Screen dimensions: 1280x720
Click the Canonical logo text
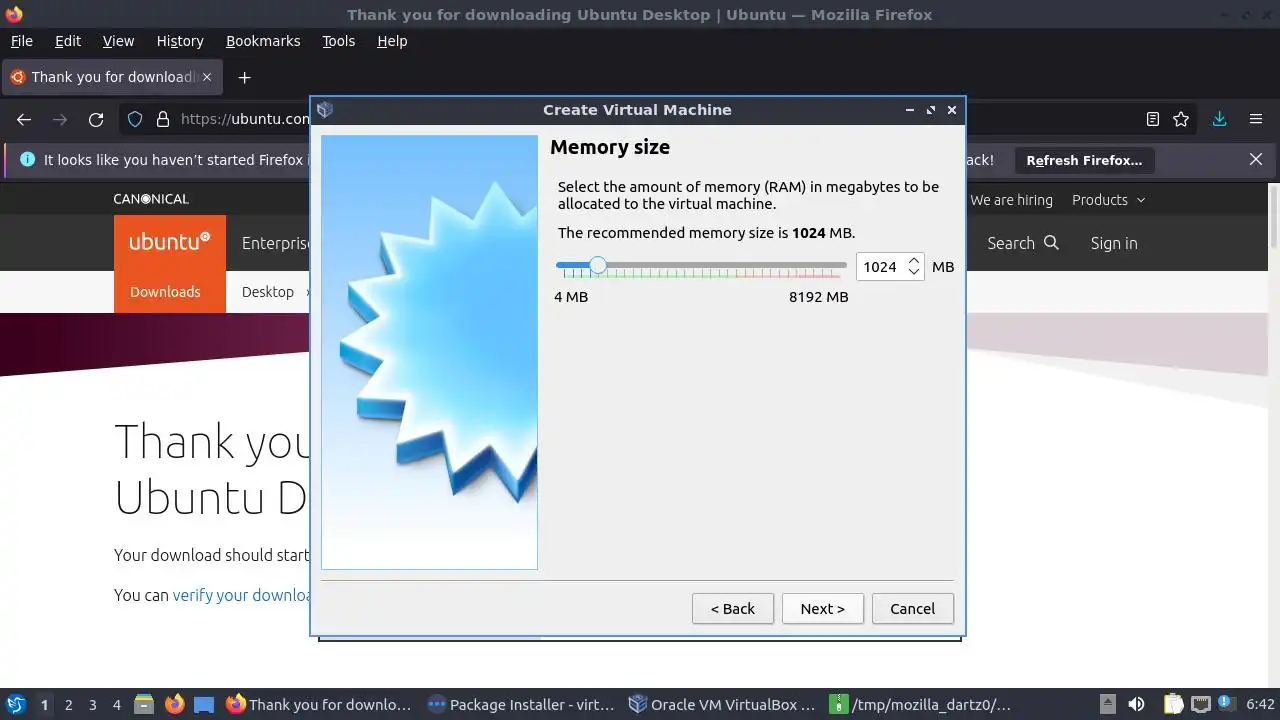click(x=151, y=199)
